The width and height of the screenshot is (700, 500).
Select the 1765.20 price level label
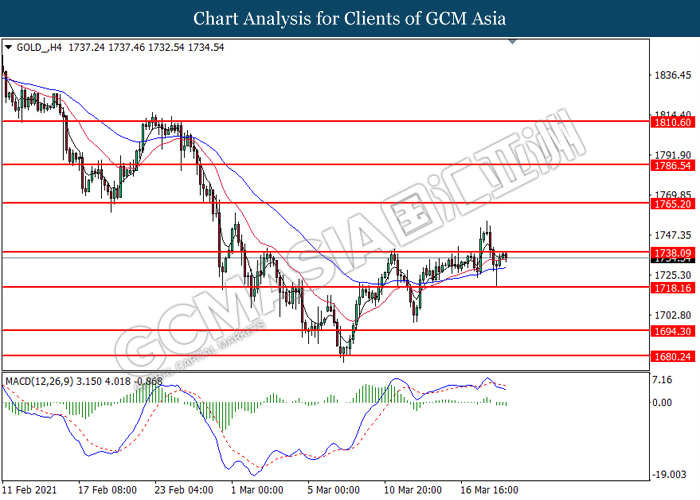coord(672,204)
